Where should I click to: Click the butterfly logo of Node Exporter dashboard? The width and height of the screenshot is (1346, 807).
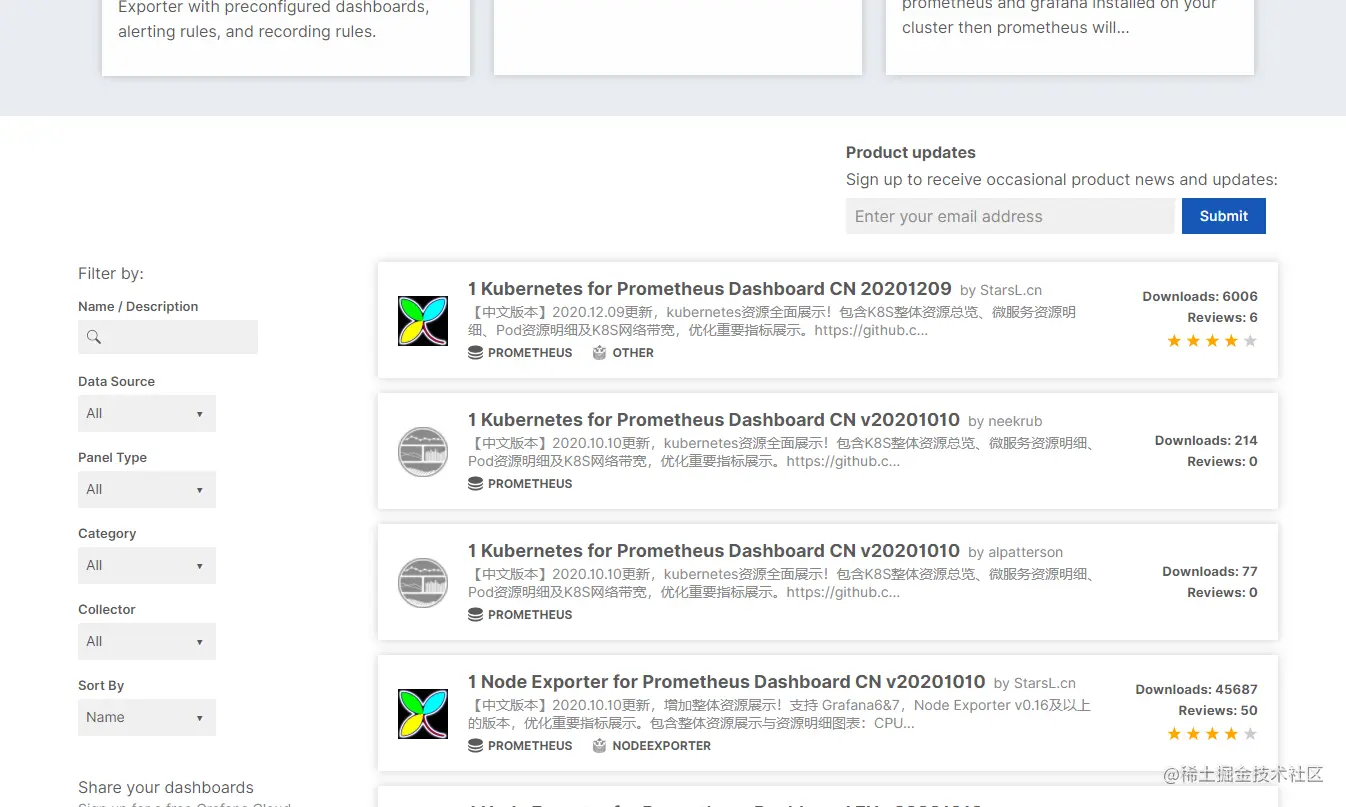[x=423, y=714]
